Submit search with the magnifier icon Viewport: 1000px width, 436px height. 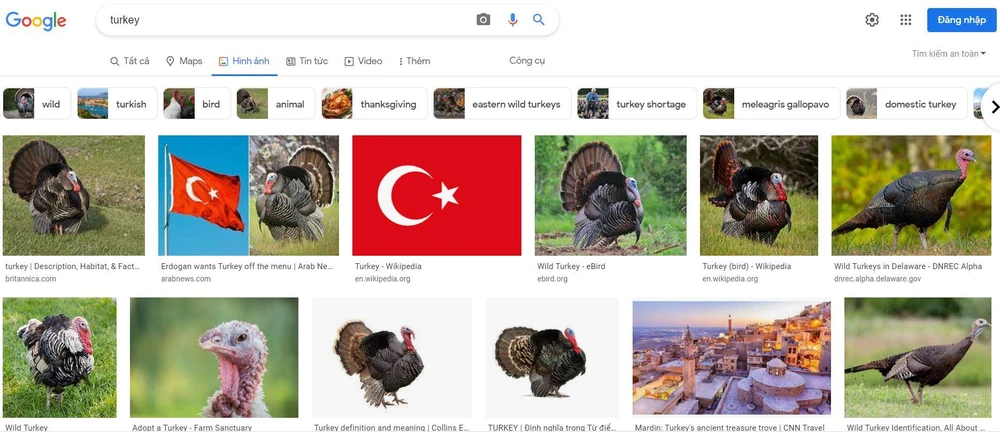click(x=539, y=20)
